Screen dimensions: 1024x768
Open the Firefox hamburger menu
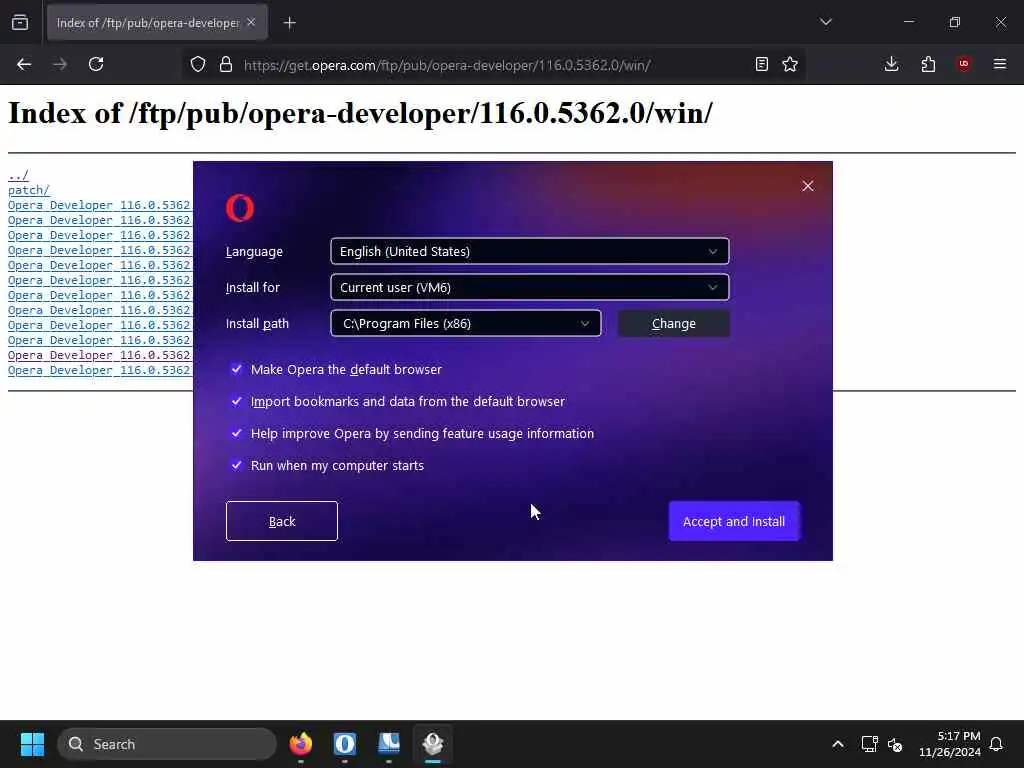(x=1000, y=64)
